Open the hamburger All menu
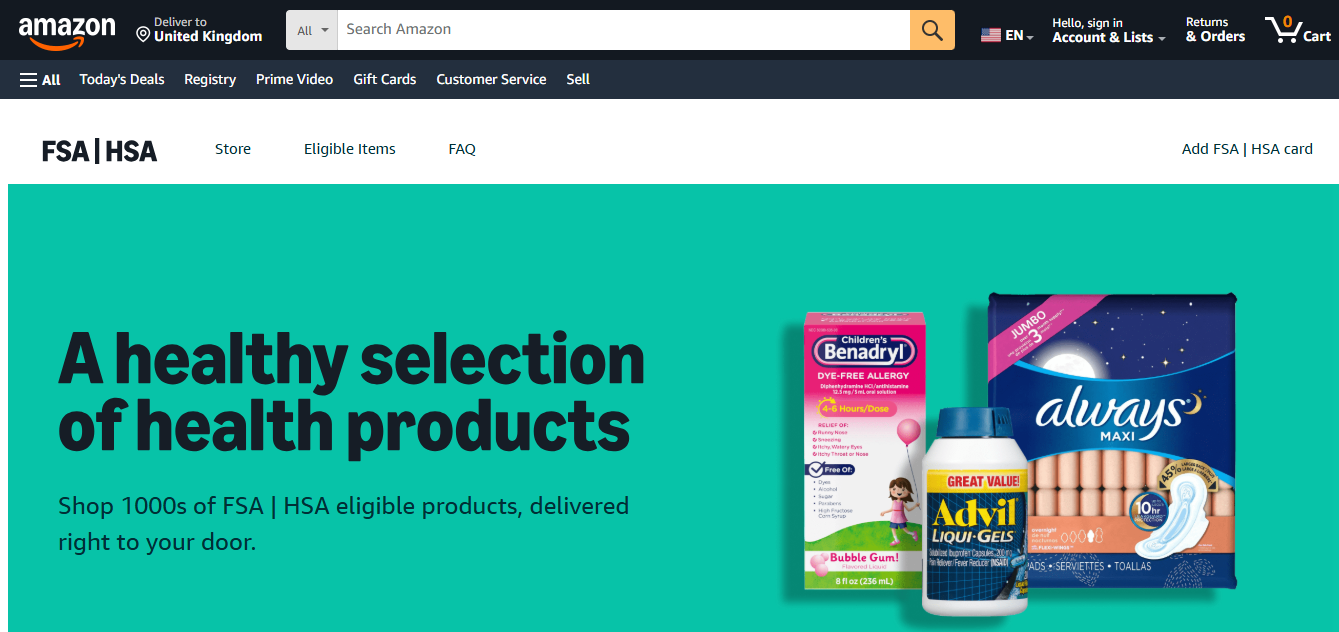Screen dimensions: 1339x632 pos(40,79)
